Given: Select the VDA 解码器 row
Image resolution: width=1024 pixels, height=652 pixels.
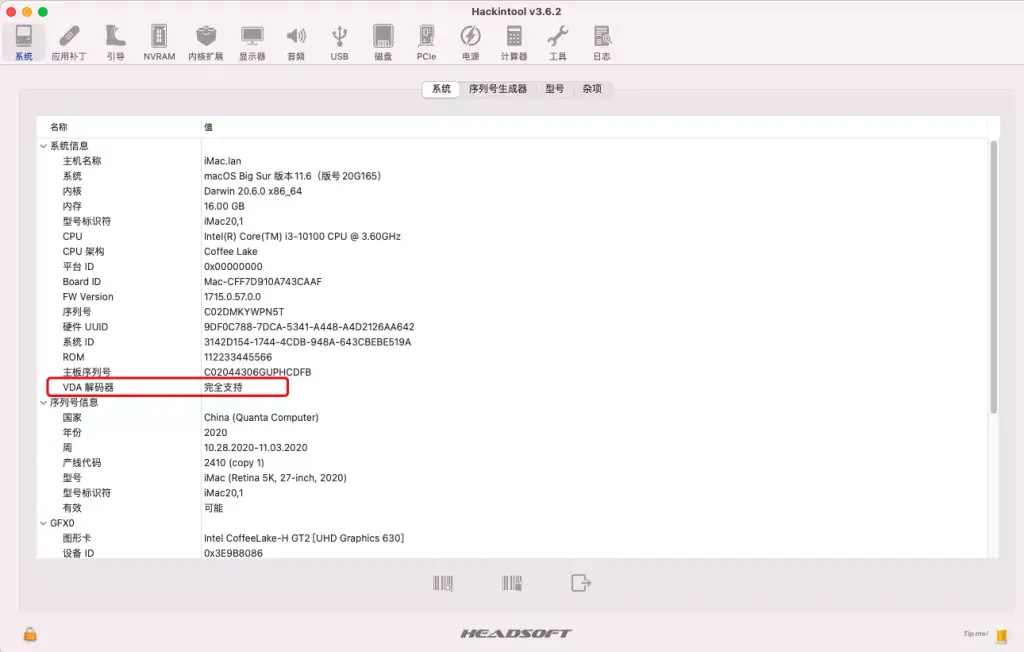Looking at the screenshot, I should [513, 387].
